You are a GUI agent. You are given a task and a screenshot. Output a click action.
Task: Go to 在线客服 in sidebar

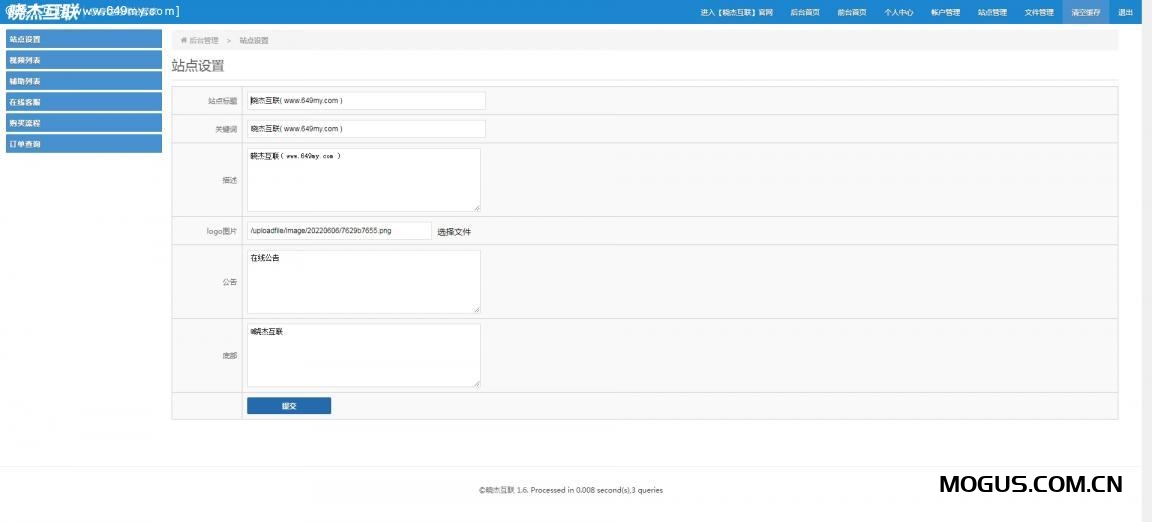(x=83, y=102)
